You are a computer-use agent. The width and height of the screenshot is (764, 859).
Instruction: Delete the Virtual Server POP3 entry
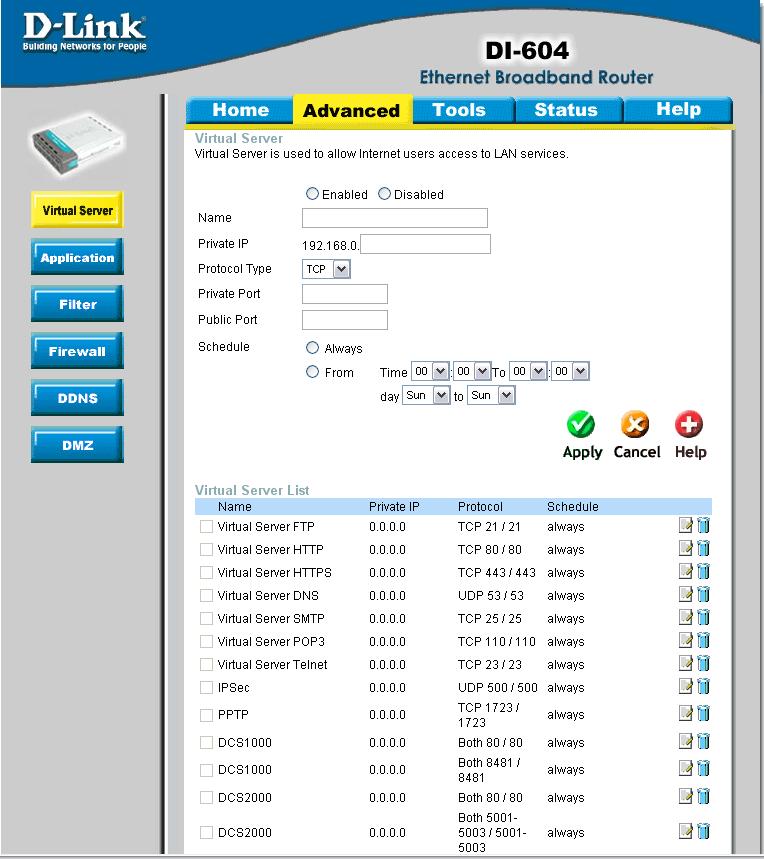(703, 640)
